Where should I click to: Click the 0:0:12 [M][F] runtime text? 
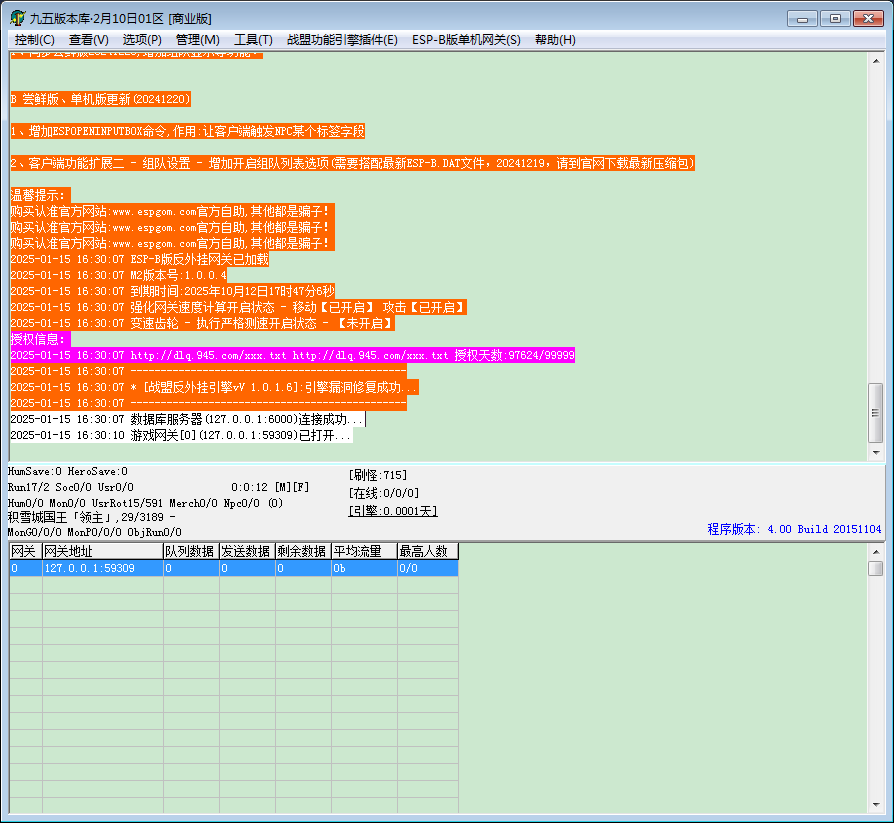point(270,488)
